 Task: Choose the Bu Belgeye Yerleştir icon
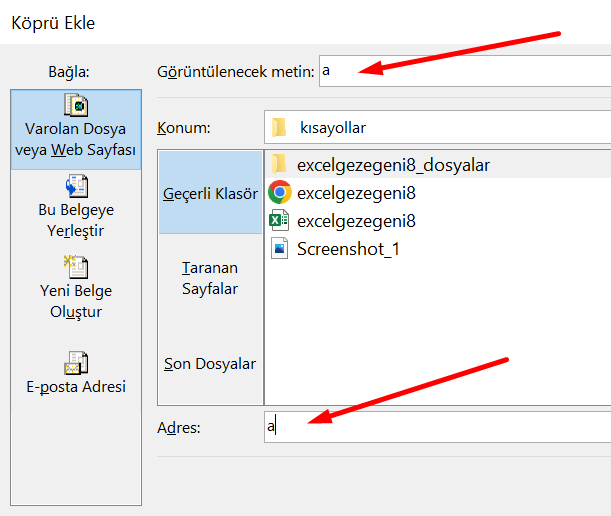tap(77, 186)
